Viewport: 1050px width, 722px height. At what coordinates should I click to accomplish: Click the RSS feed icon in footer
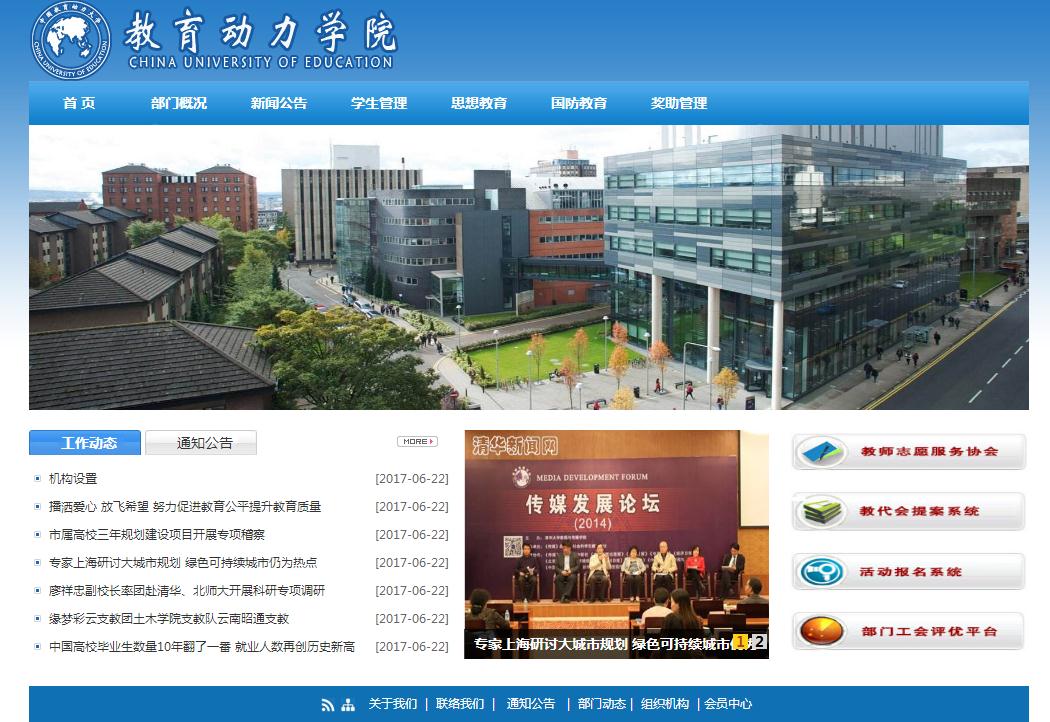click(327, 705)
